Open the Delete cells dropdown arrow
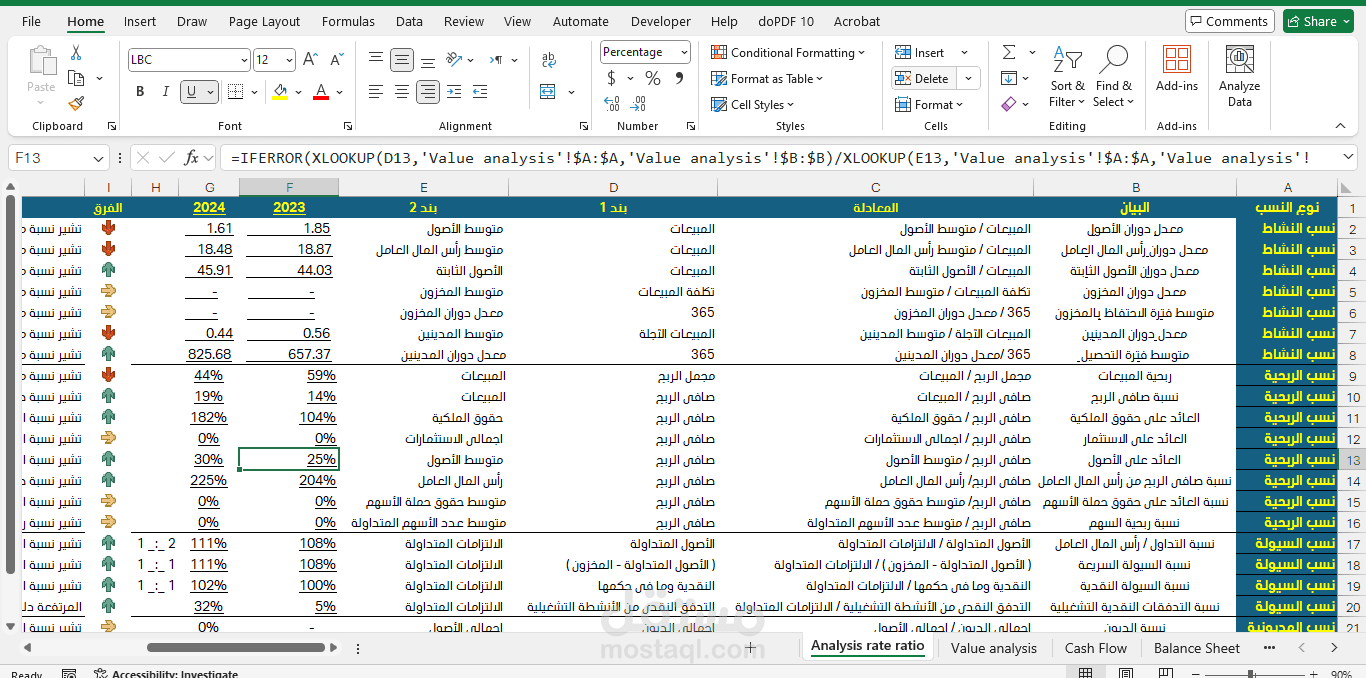 tap(968, 78)
